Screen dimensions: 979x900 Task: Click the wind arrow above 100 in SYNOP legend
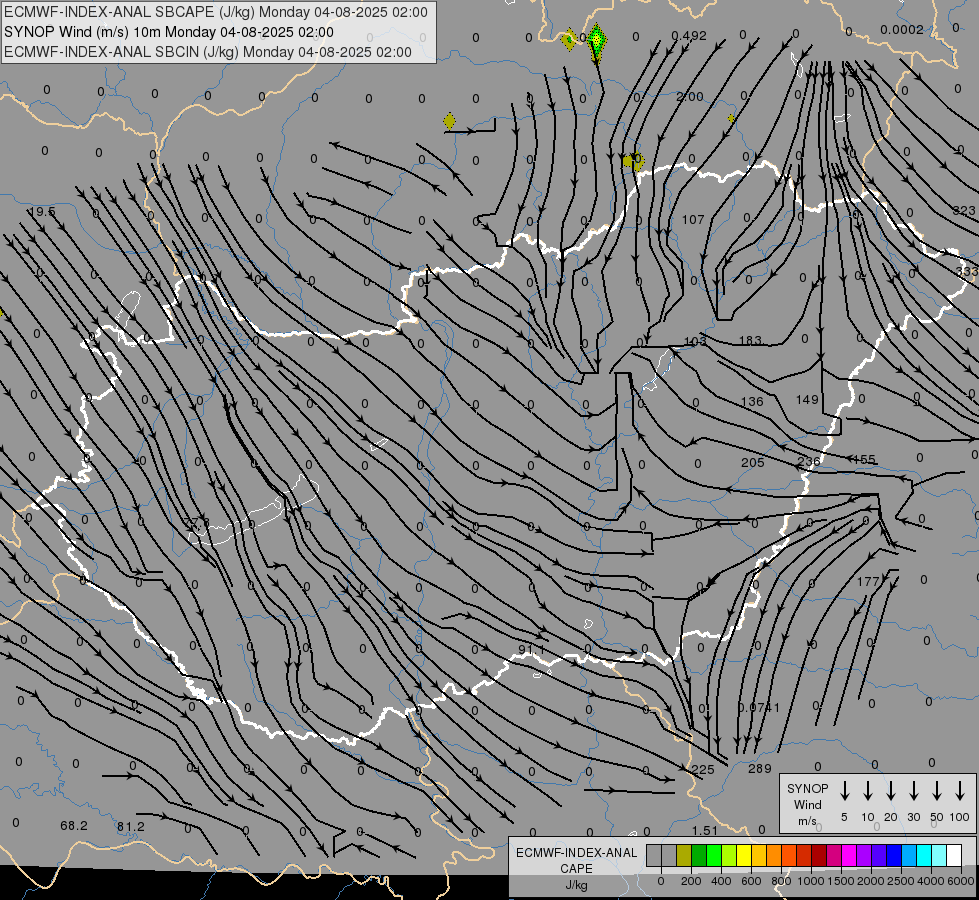pyautogui.click(x=960, y=791)
